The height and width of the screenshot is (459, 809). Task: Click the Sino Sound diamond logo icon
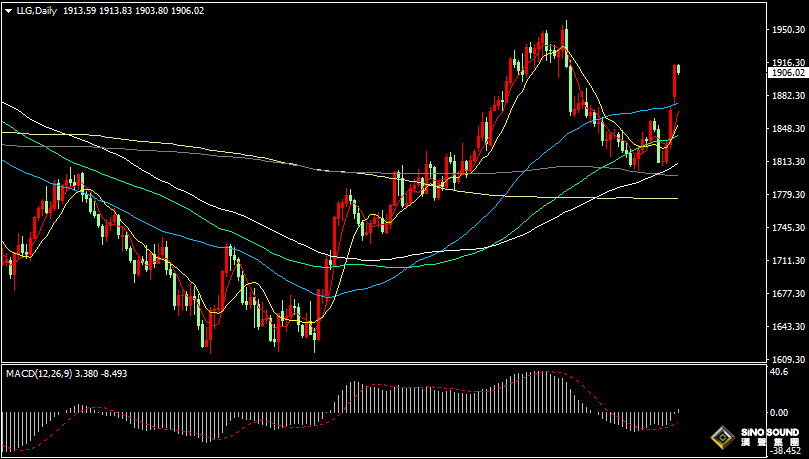(723, 438)
